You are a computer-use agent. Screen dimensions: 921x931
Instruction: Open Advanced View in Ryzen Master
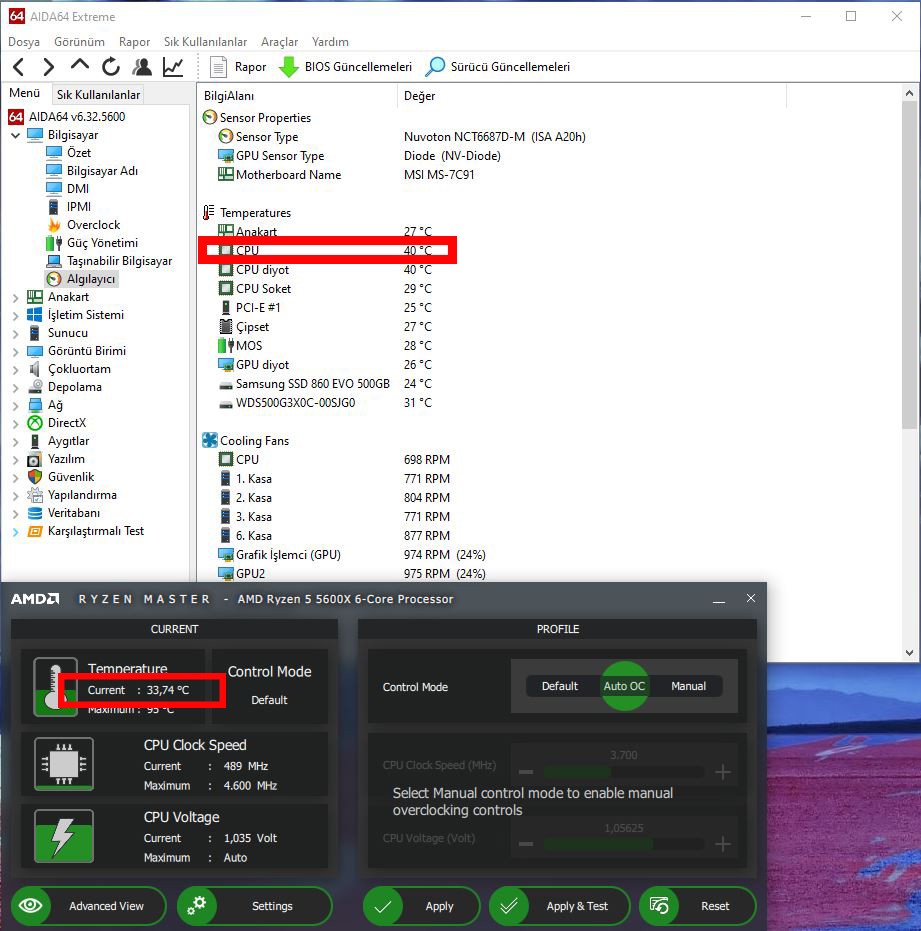pos(88,906)
